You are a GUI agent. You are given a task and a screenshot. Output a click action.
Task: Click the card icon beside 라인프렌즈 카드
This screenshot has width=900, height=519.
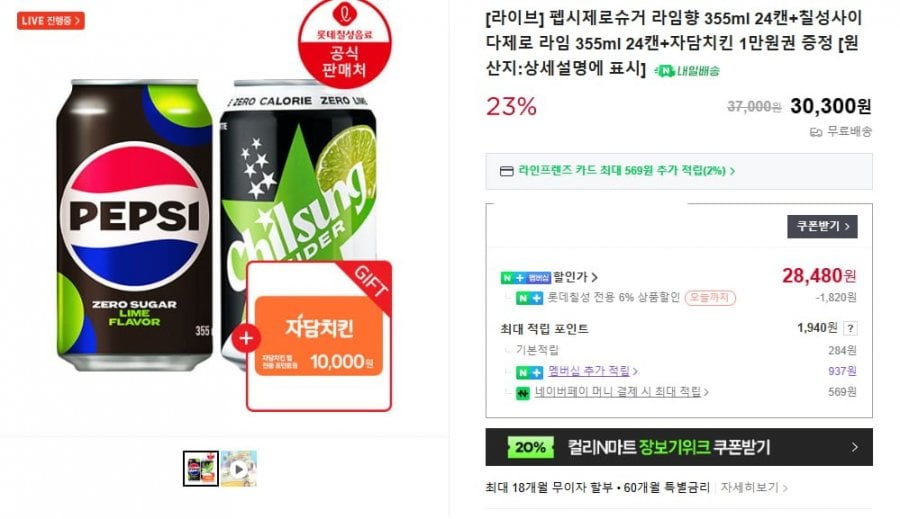[x=506, y=171]
